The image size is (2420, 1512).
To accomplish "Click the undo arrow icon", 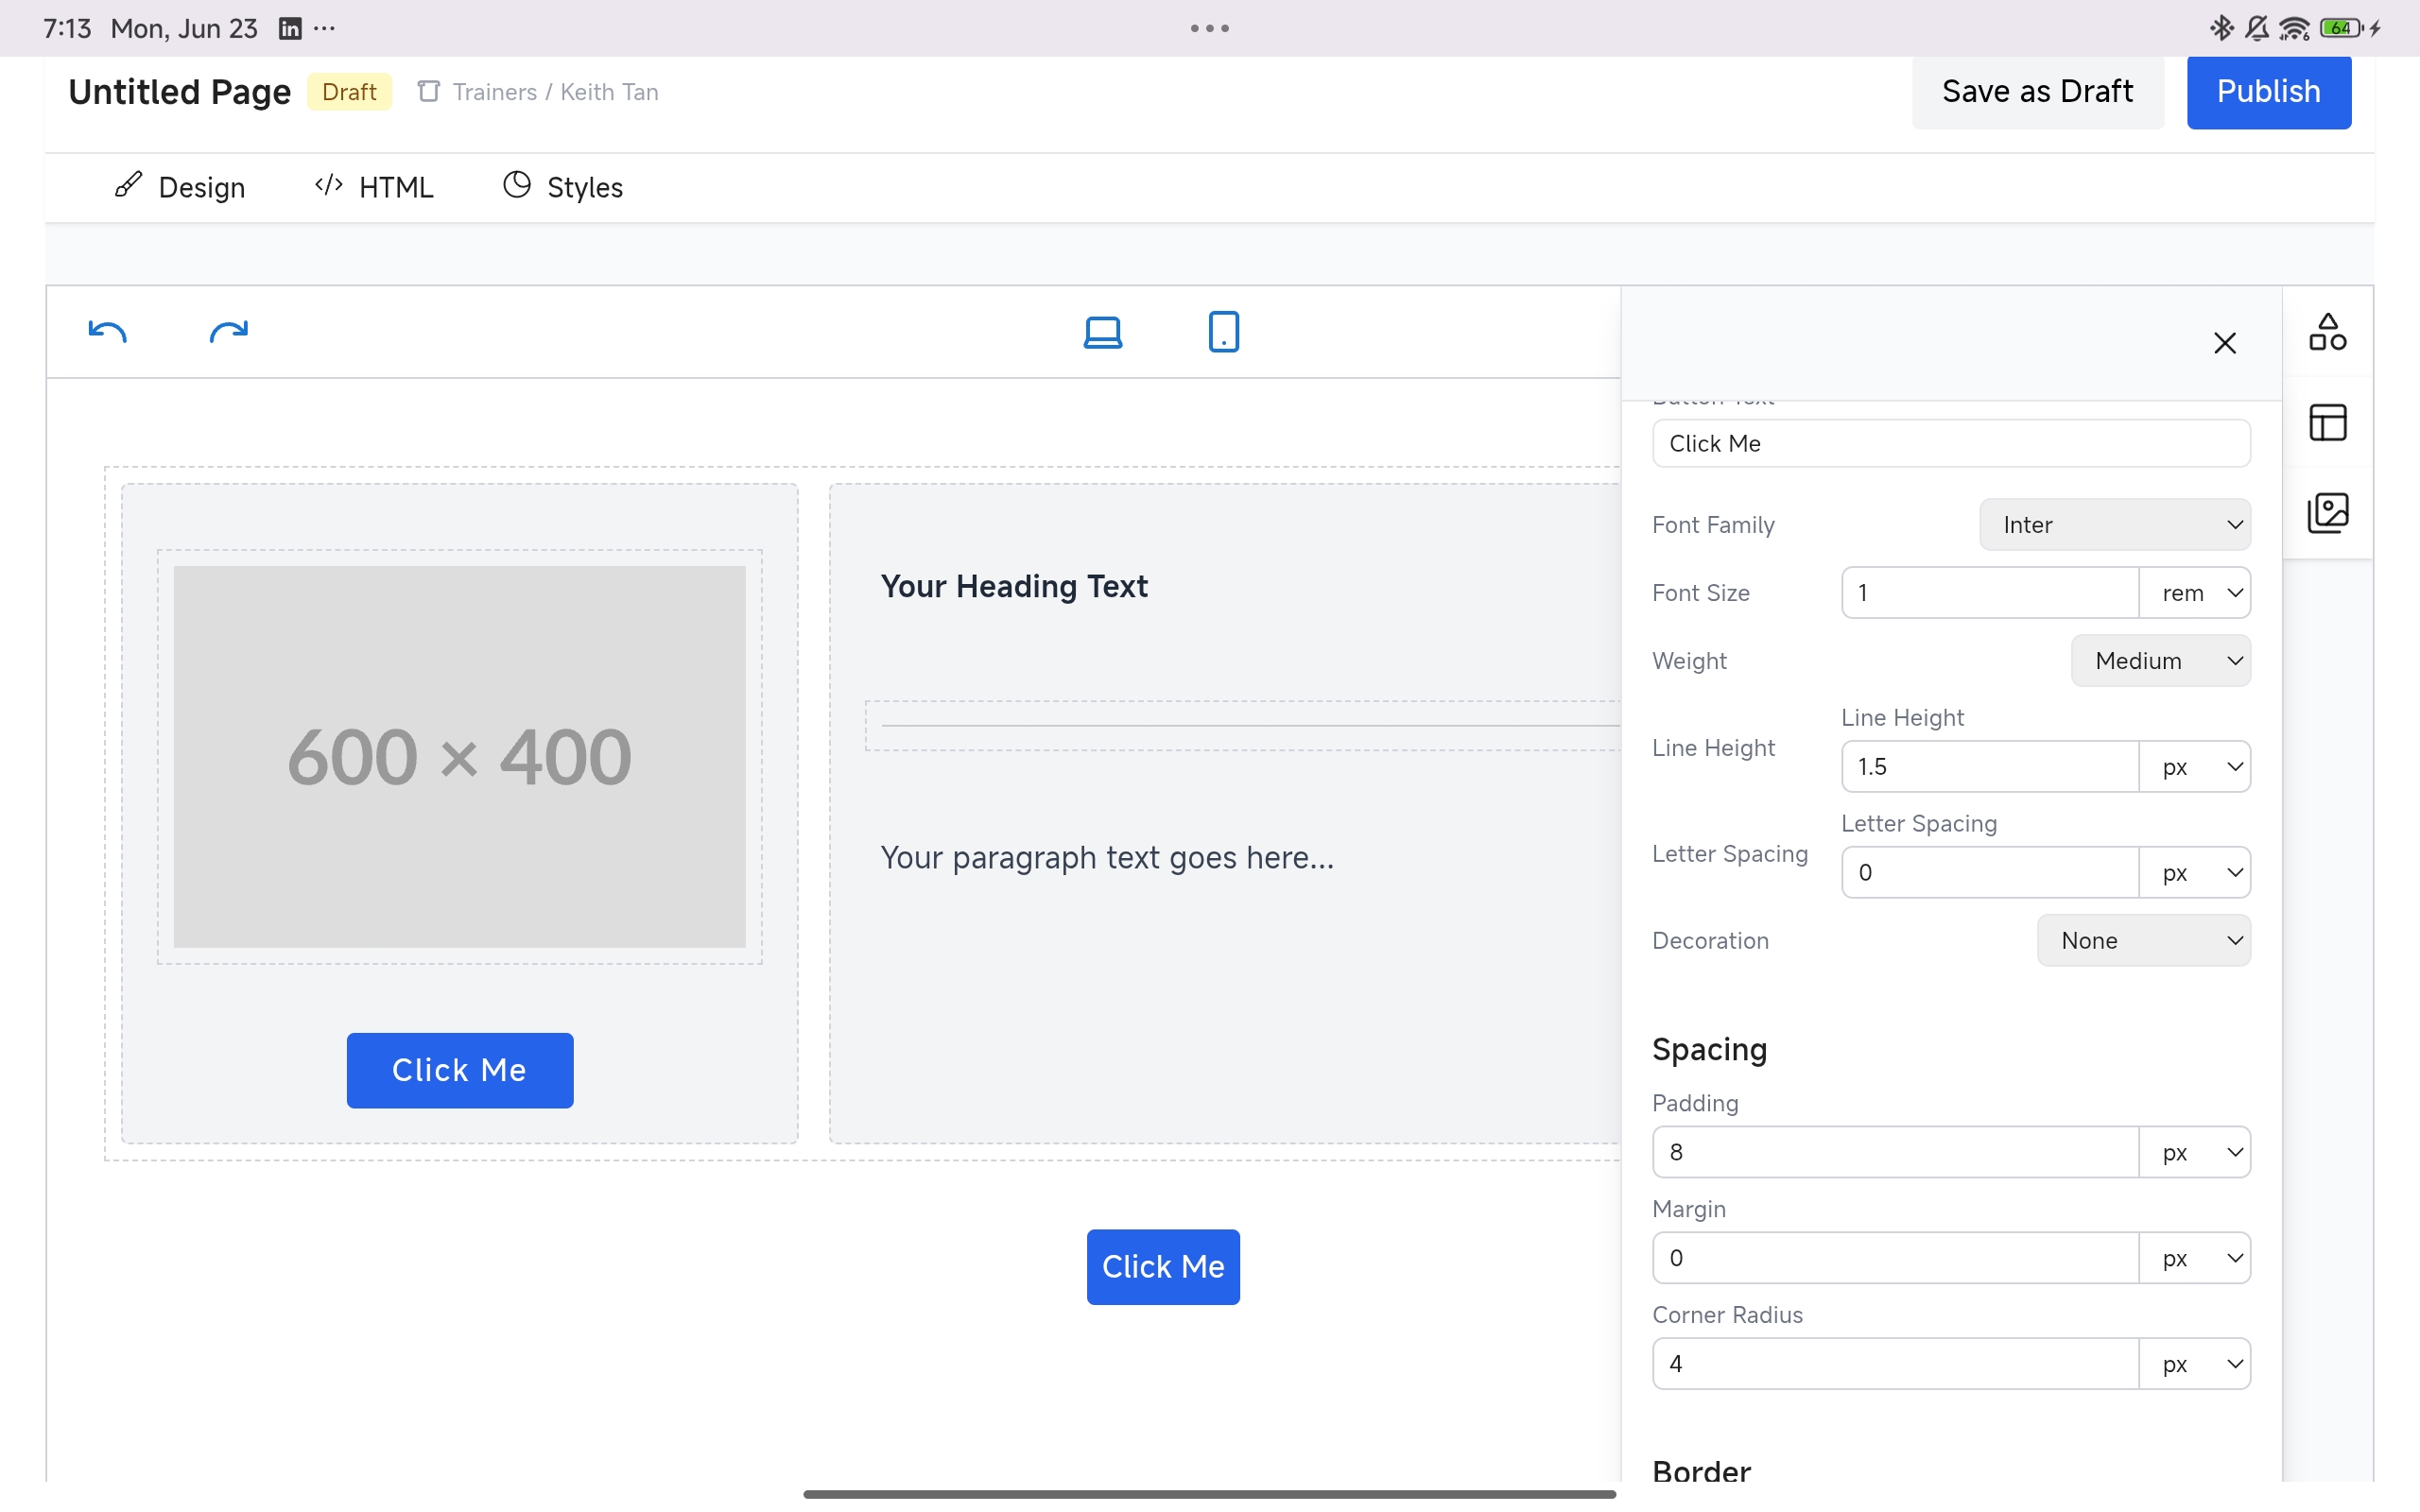I will point(108,331).
